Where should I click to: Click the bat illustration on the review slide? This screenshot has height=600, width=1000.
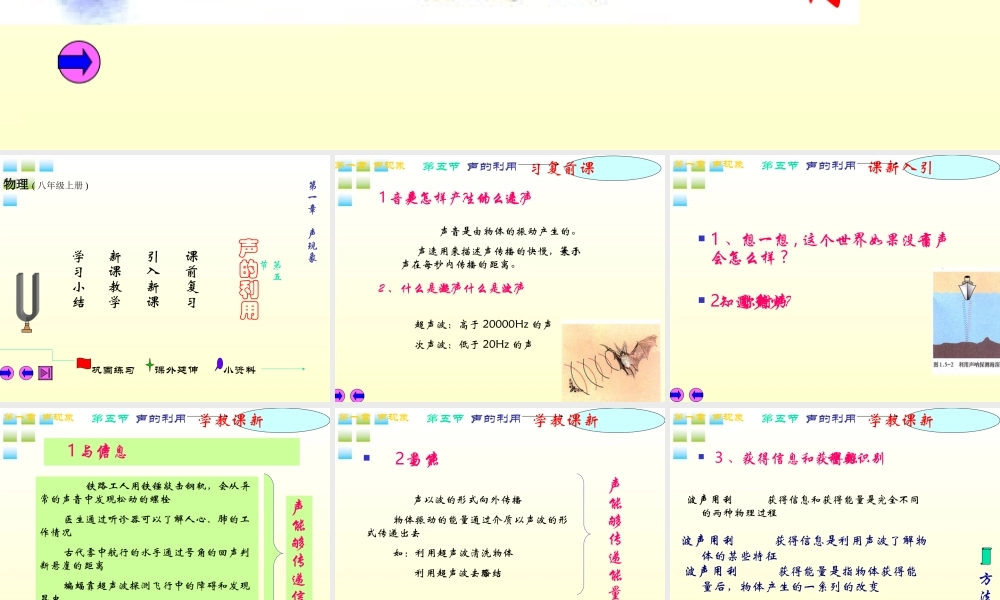(611, 362)
